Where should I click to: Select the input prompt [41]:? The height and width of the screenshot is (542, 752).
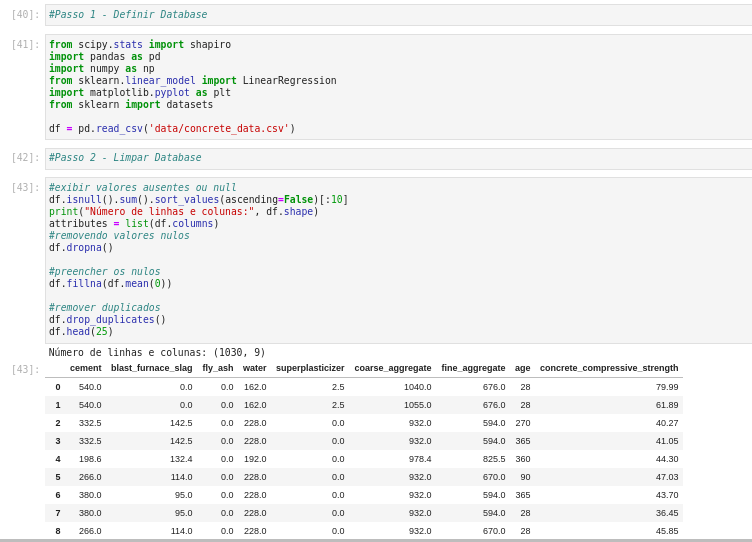click(26, 45)
